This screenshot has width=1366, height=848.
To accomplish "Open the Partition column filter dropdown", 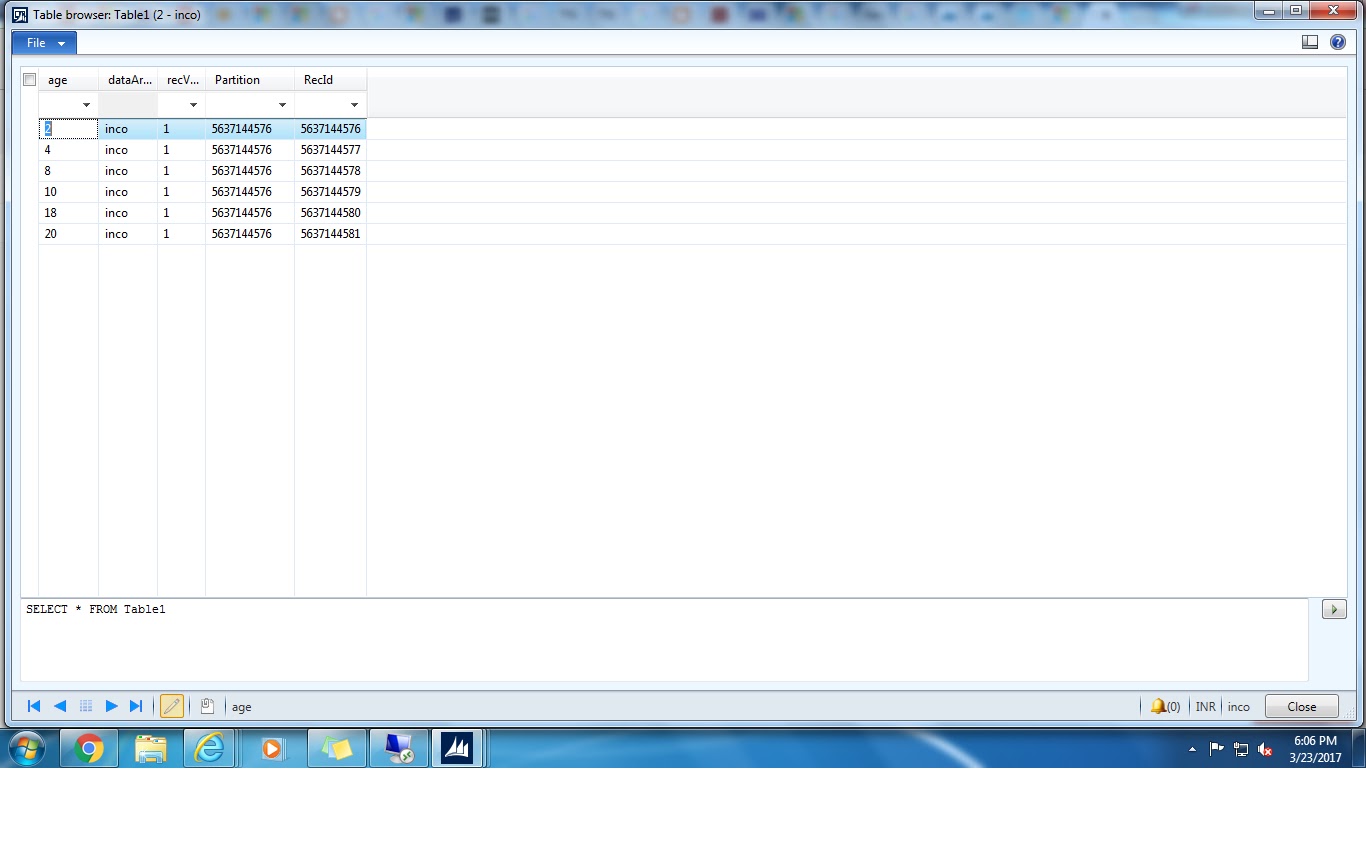I will (x=282, y=104).
